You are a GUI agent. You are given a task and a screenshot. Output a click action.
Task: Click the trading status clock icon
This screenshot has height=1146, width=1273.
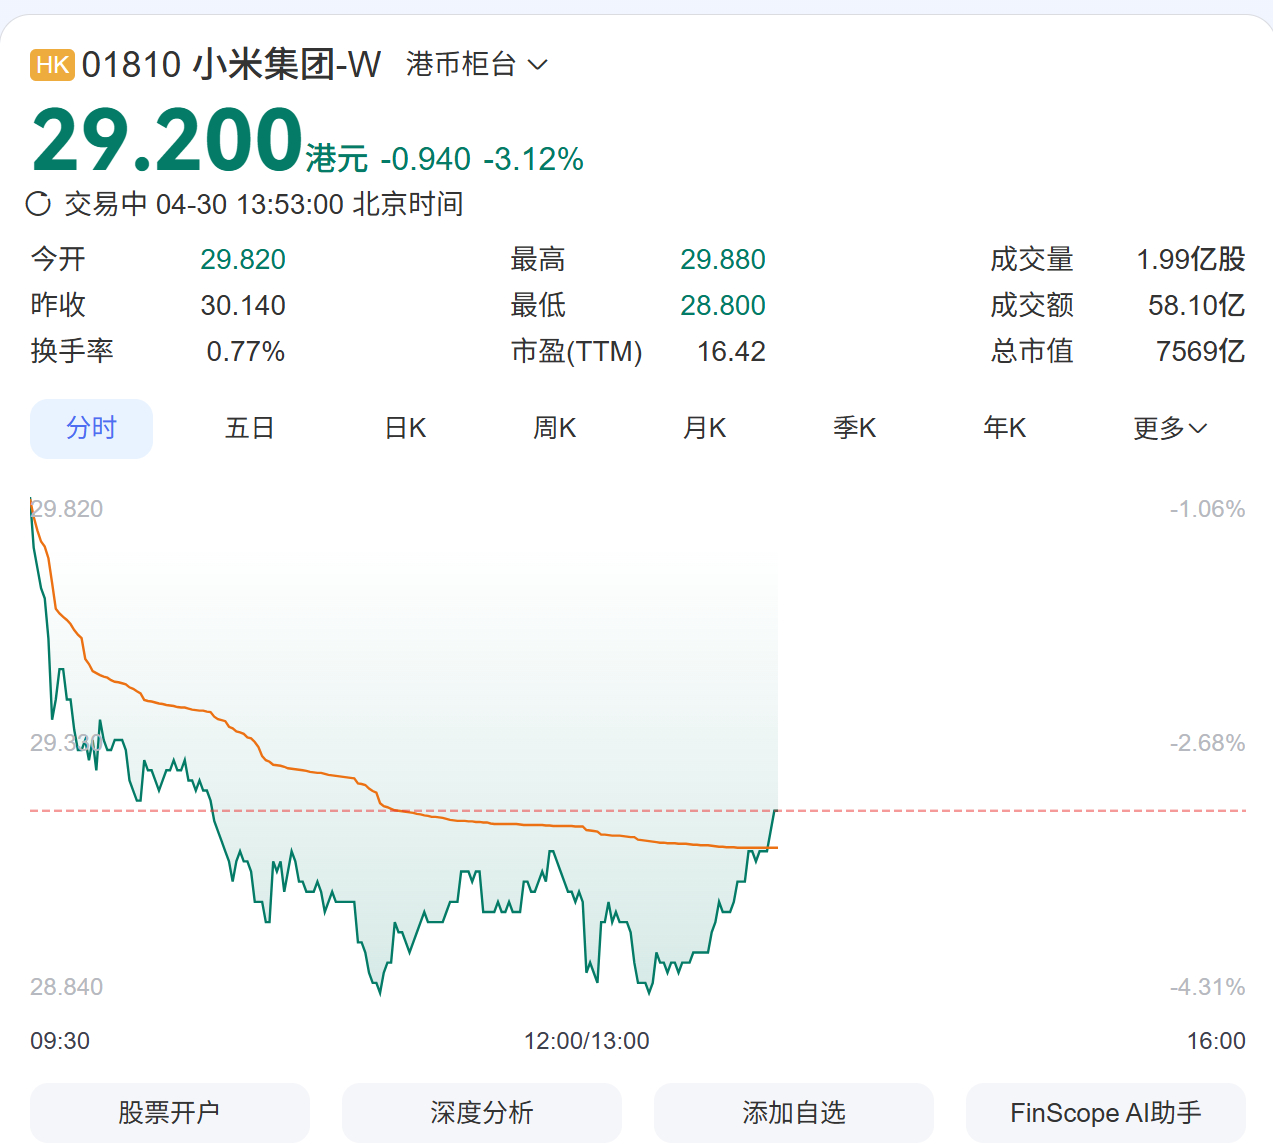pyautogui.click(x=38, y=204)
